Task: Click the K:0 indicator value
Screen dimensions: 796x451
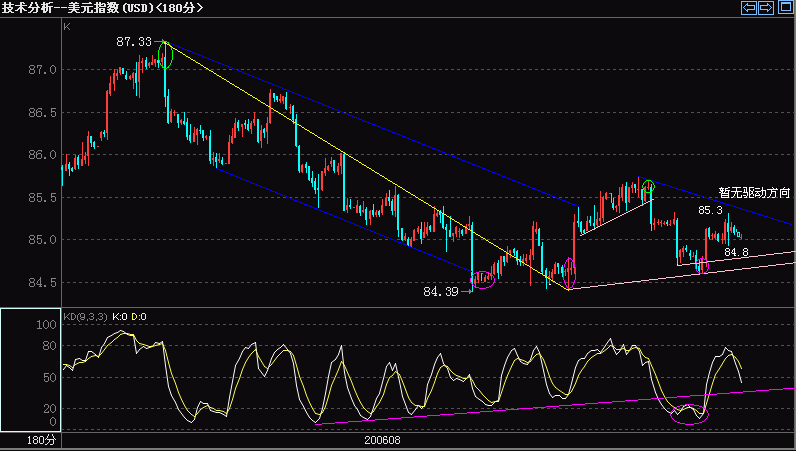Action: 120,317
